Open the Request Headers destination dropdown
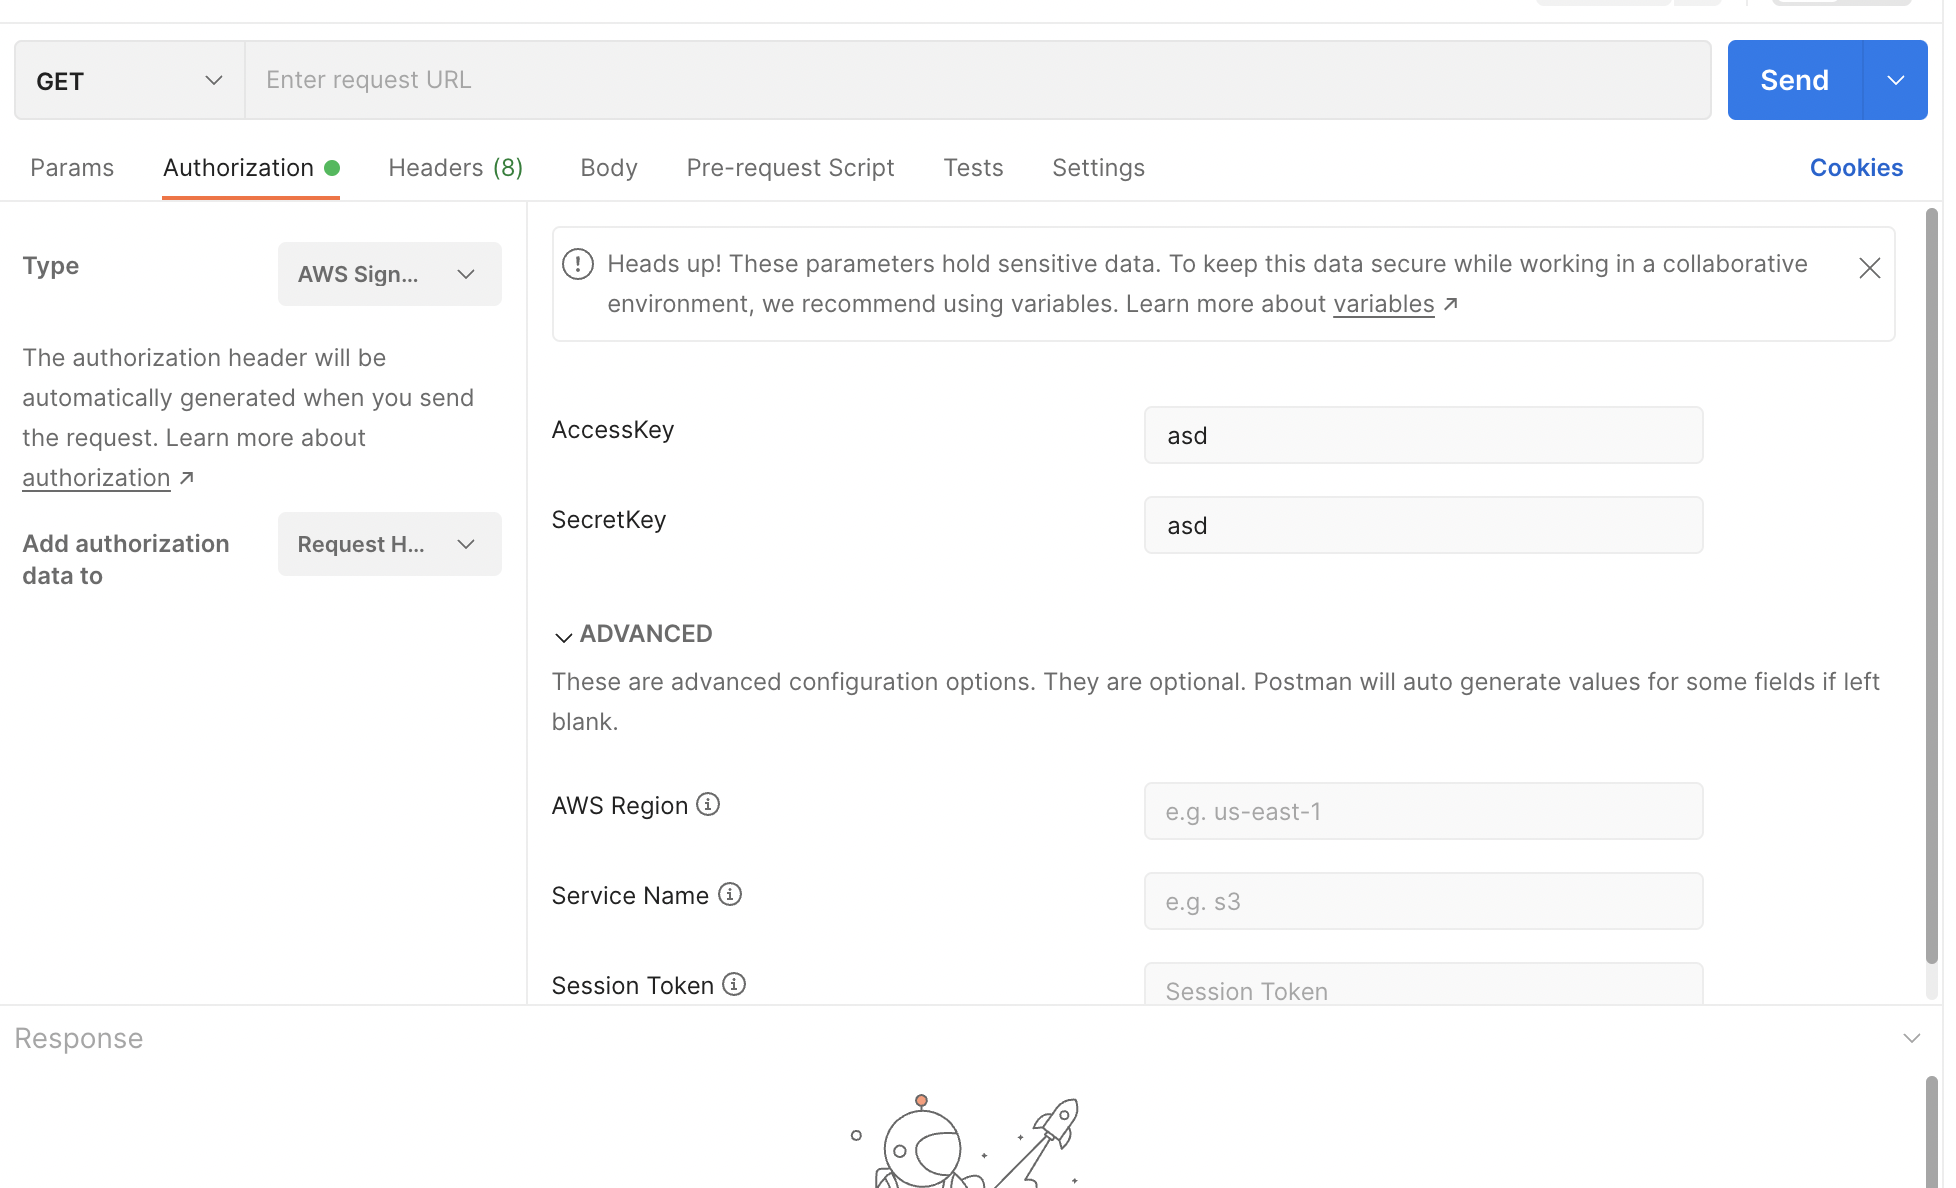 (390, 544)
